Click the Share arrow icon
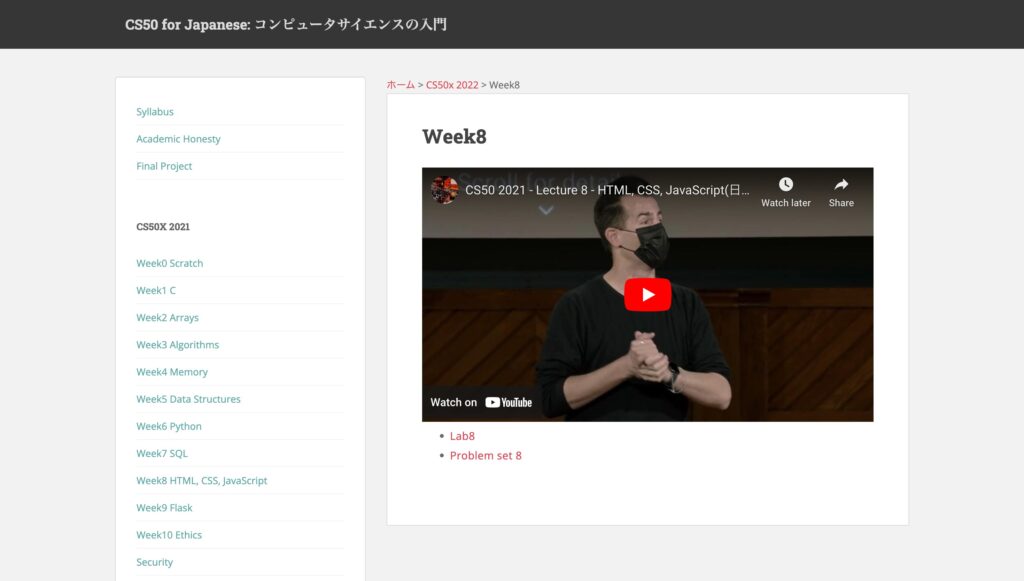 [841, 185]
